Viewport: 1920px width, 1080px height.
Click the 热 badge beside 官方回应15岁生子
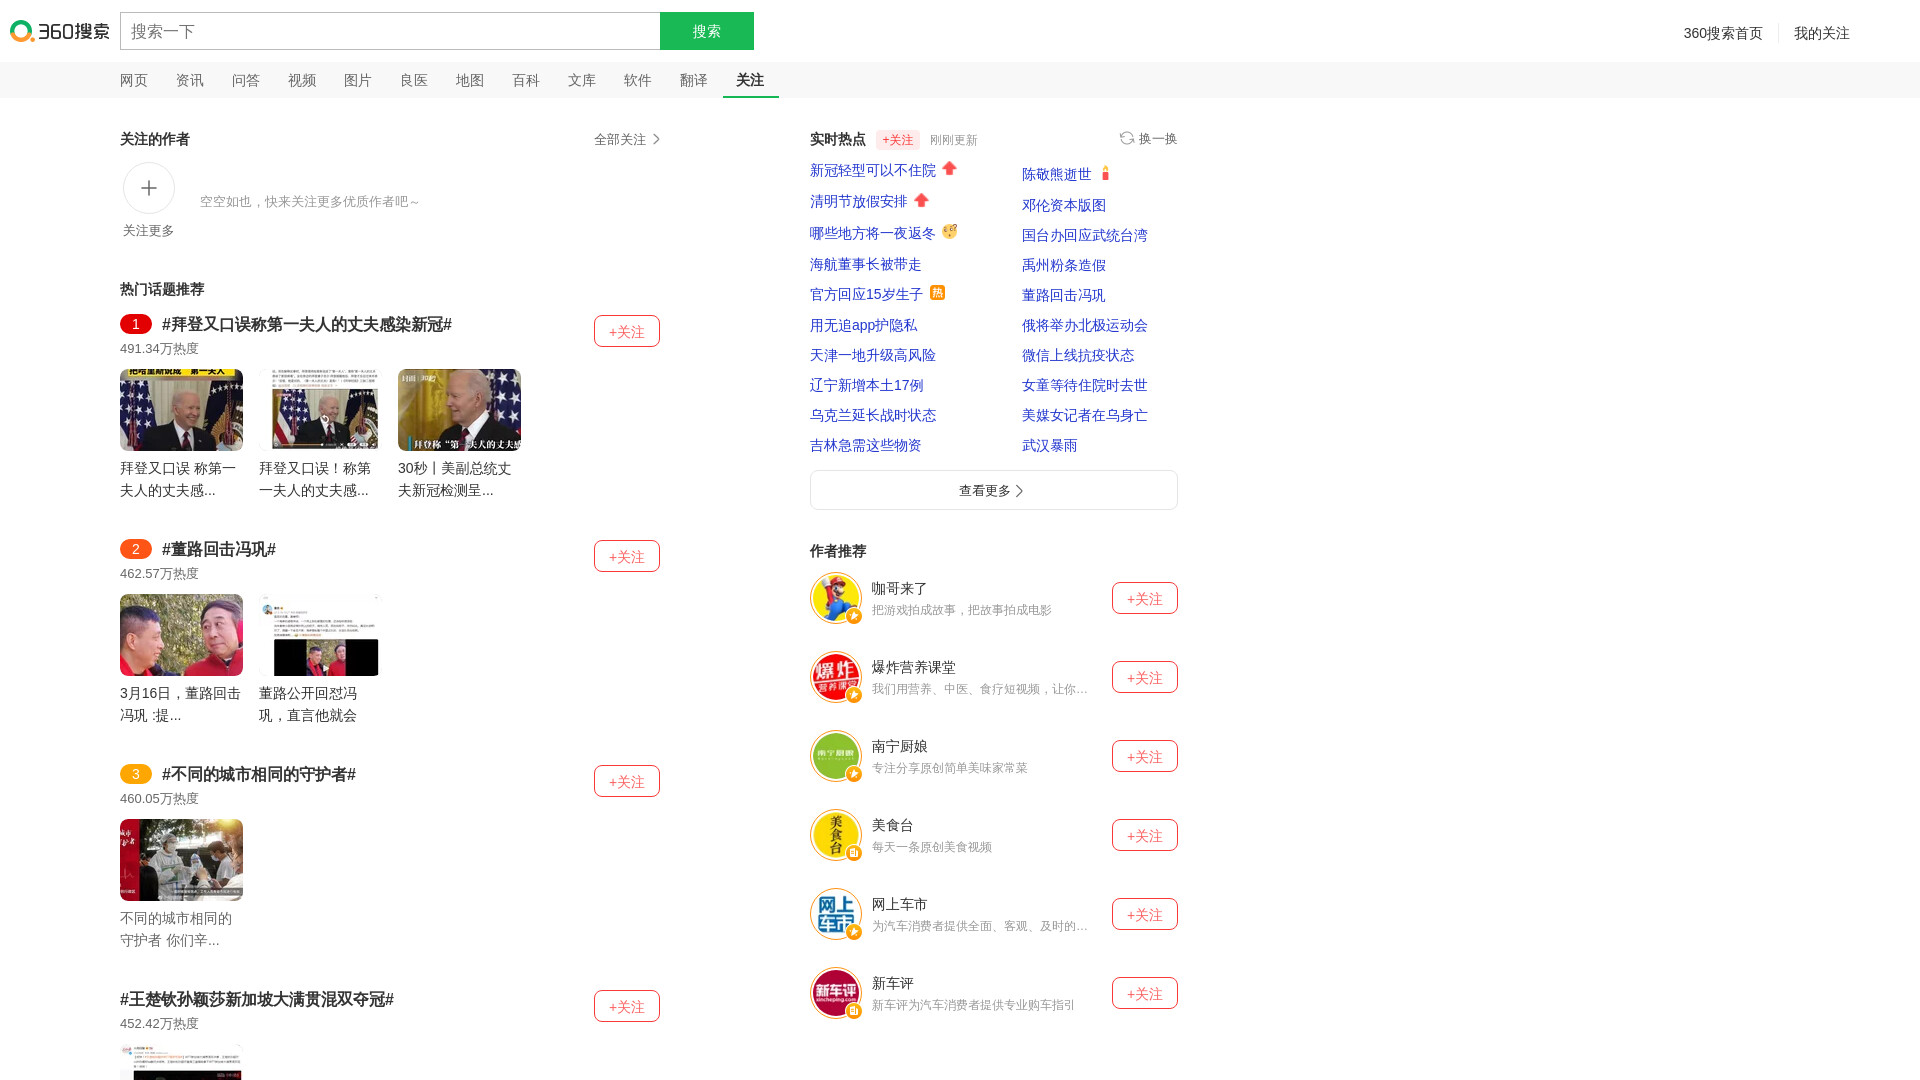point(937,292)
